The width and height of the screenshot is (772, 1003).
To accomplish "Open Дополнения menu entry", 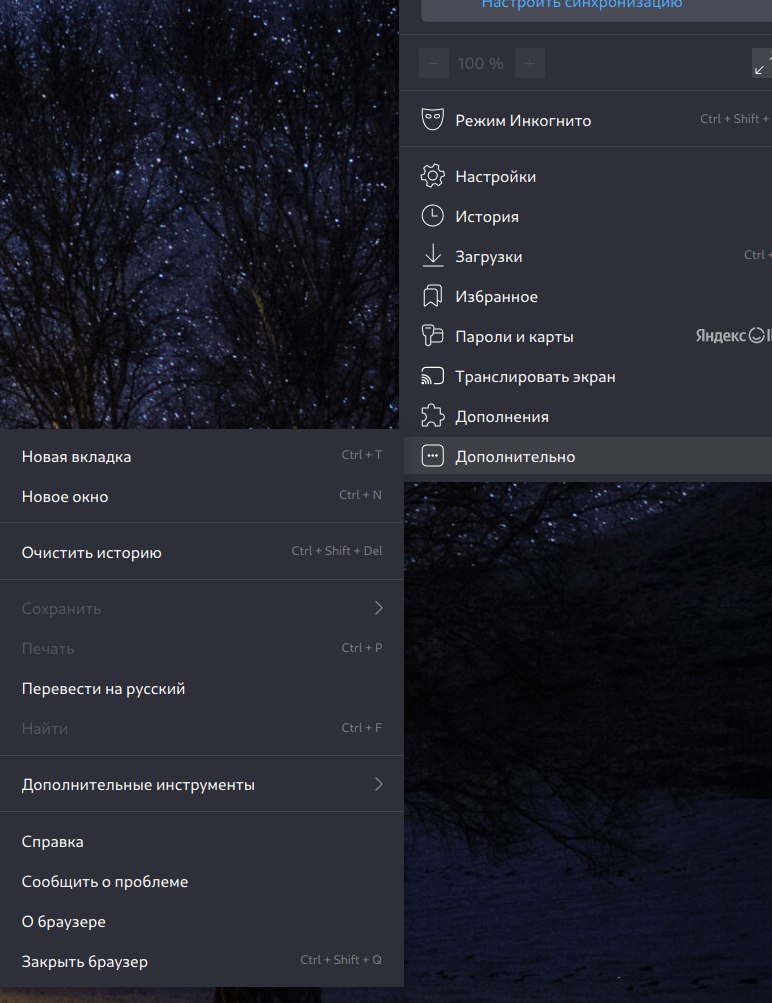I will [588, 416].
